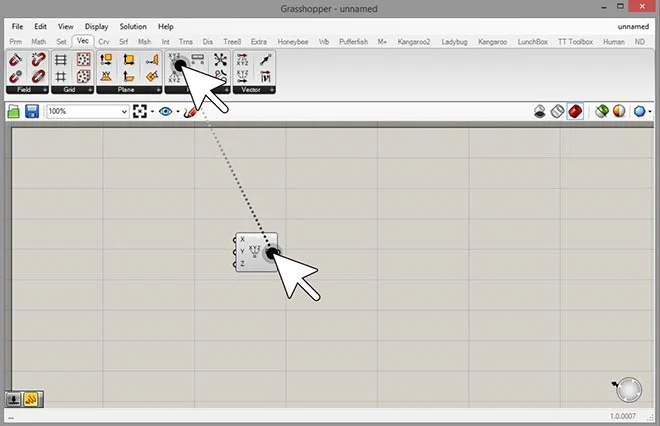Click the unnamed document title button

tap(633, 27)
